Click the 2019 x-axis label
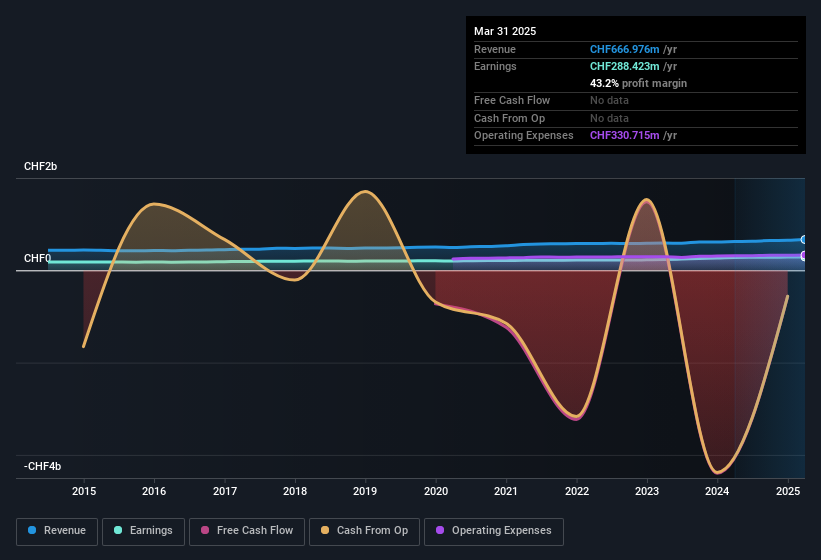Viewport: 821px width, 560px height. pos(365,491)
